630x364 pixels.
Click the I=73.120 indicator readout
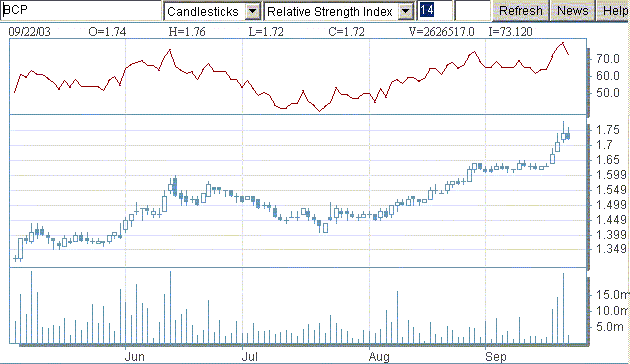pyautogui.click(x=510, y=31)
